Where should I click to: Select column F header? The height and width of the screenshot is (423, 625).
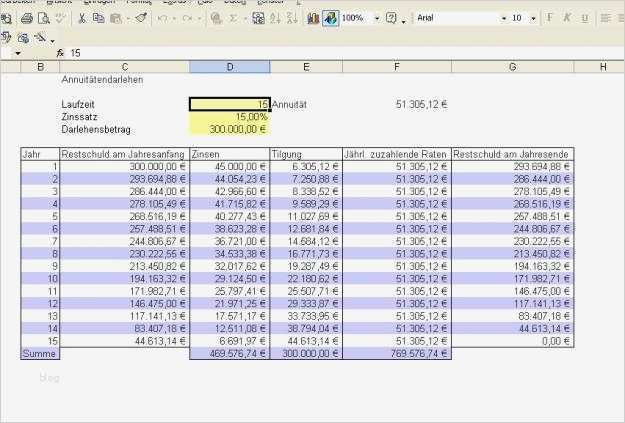click(397, 67)
